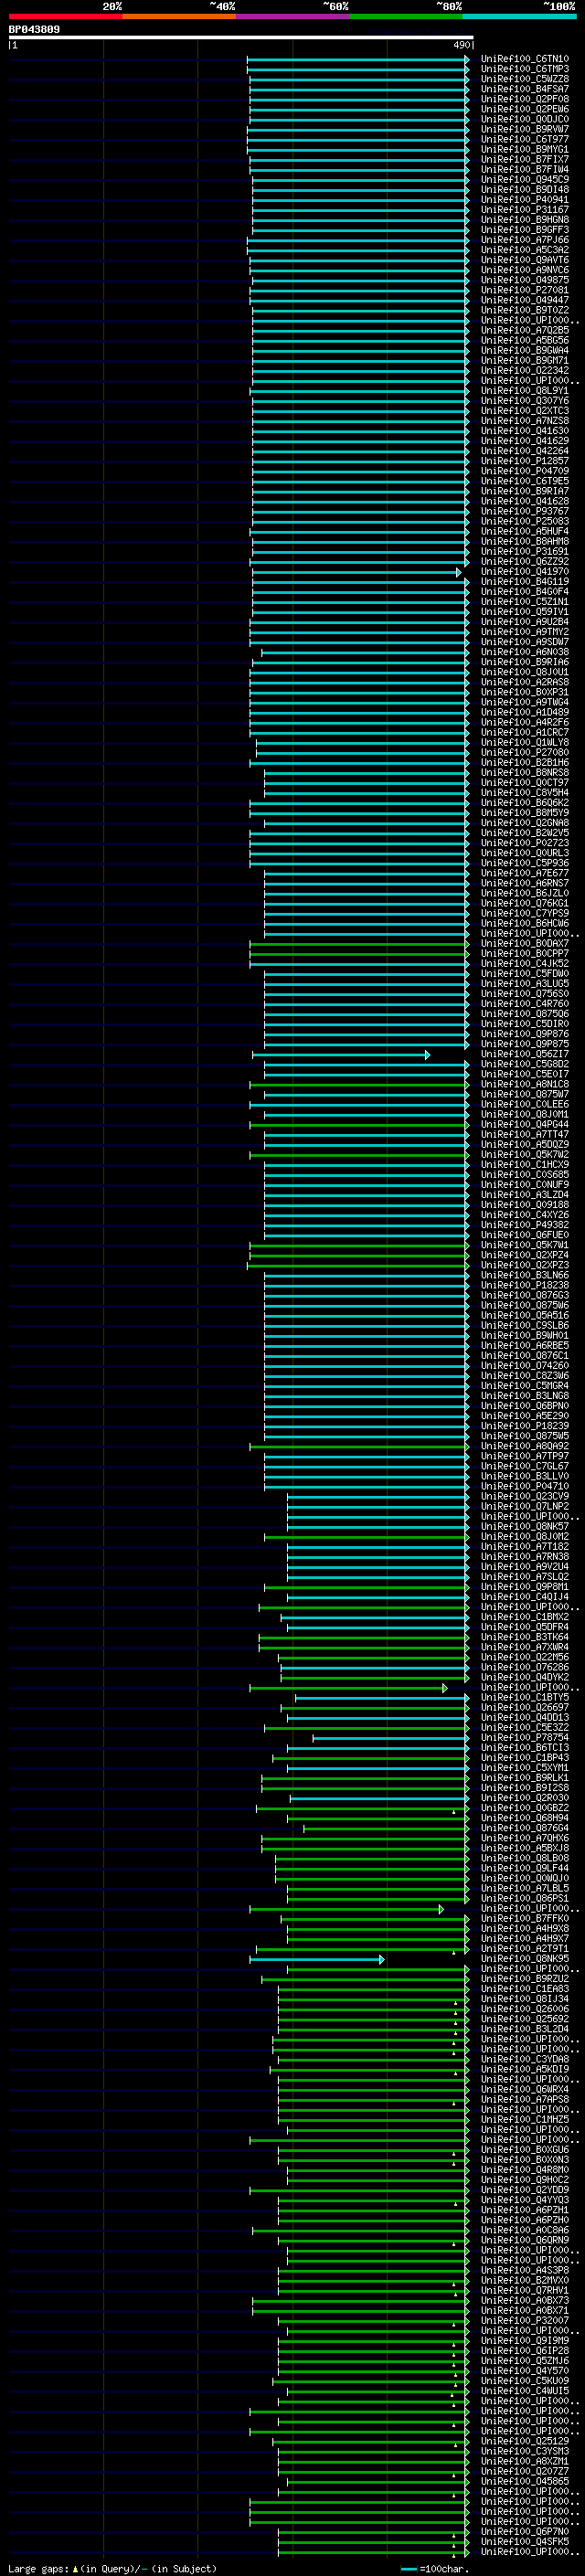Select hit label UniRef100_Q2PF08

coord(525,99)
